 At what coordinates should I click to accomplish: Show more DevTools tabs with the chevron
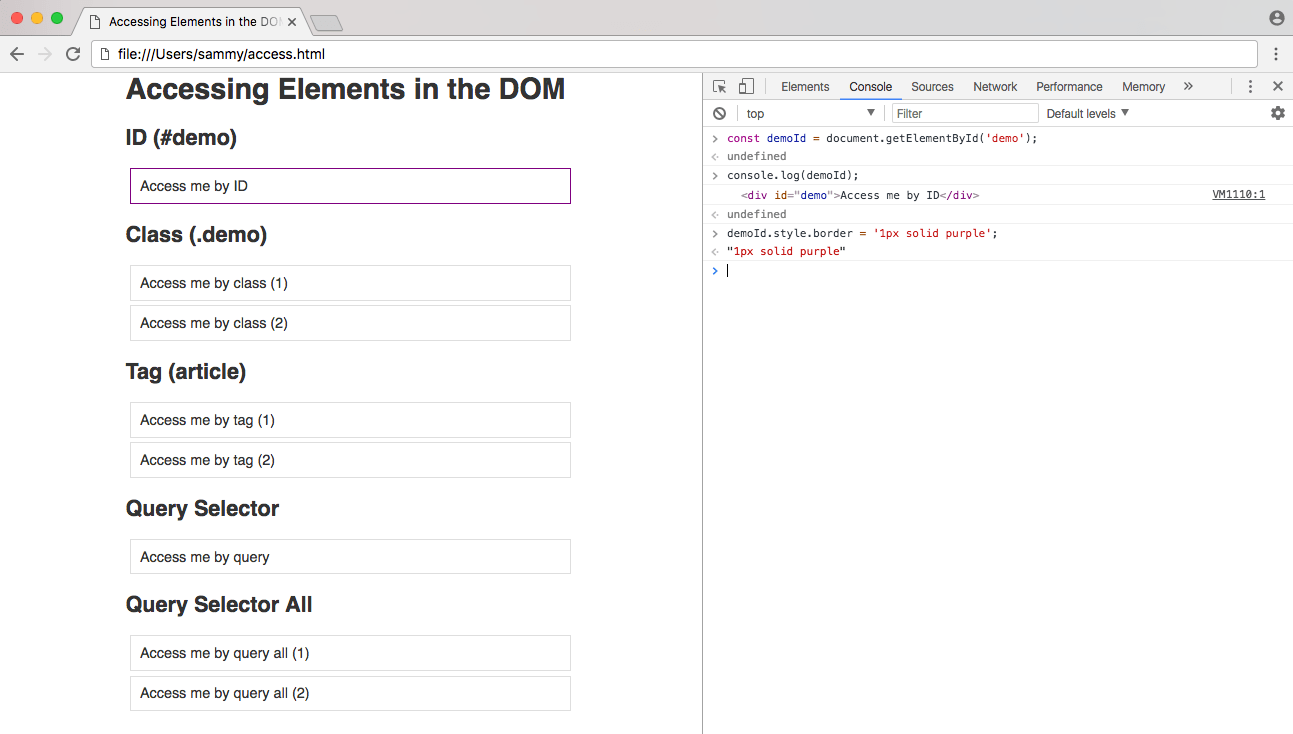1188,87
